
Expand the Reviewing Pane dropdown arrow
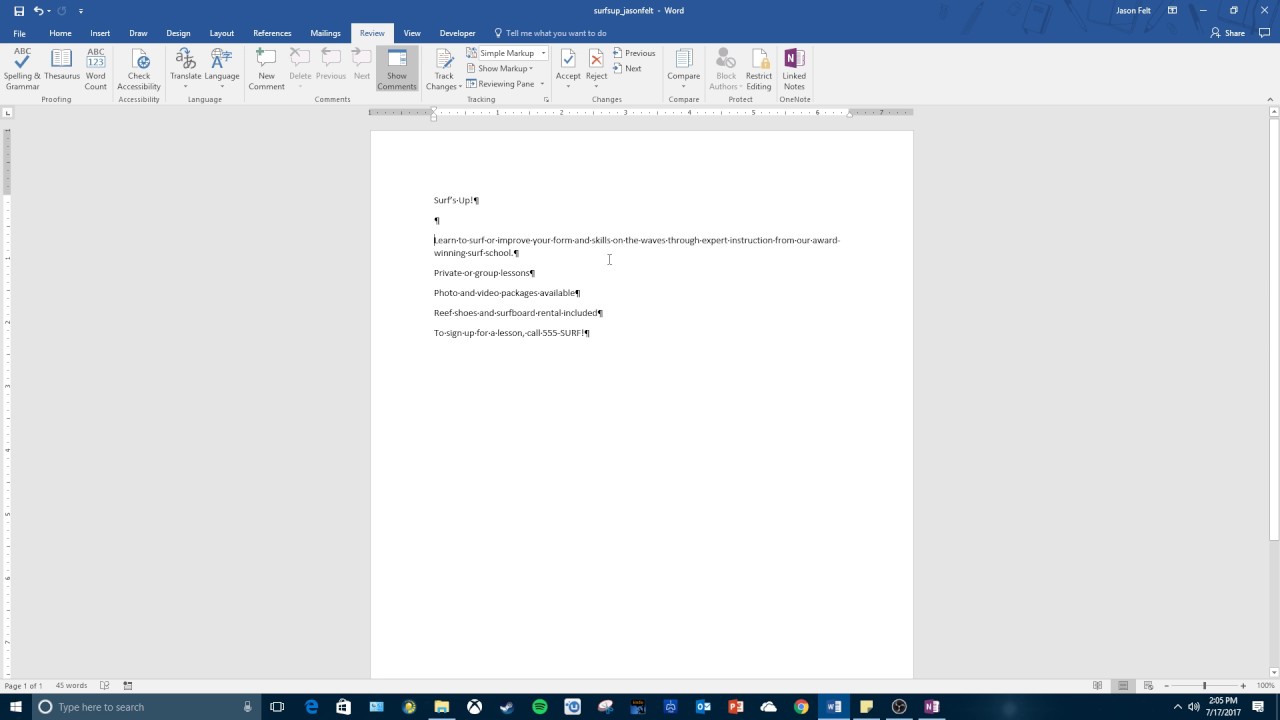[542, 84]
